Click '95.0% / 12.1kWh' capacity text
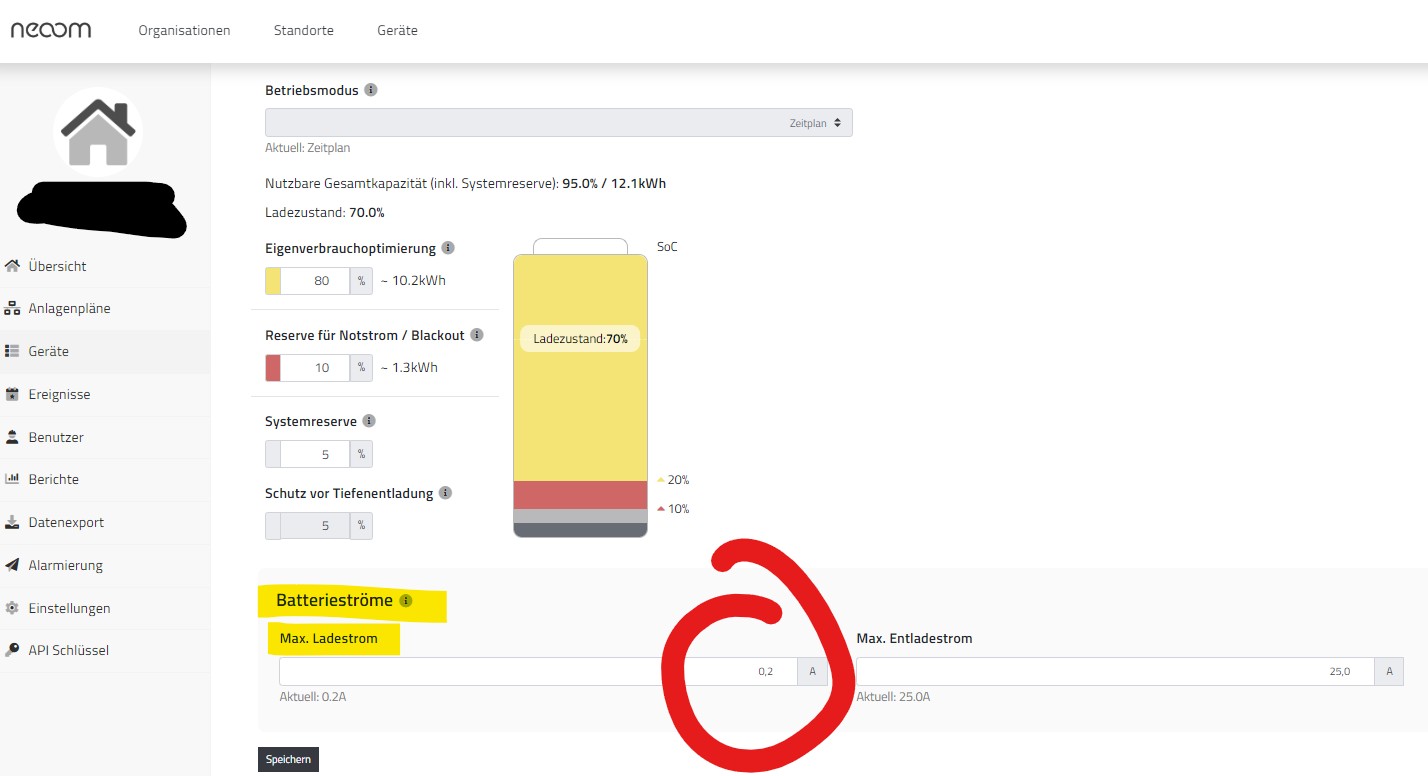 click(614, 184)
